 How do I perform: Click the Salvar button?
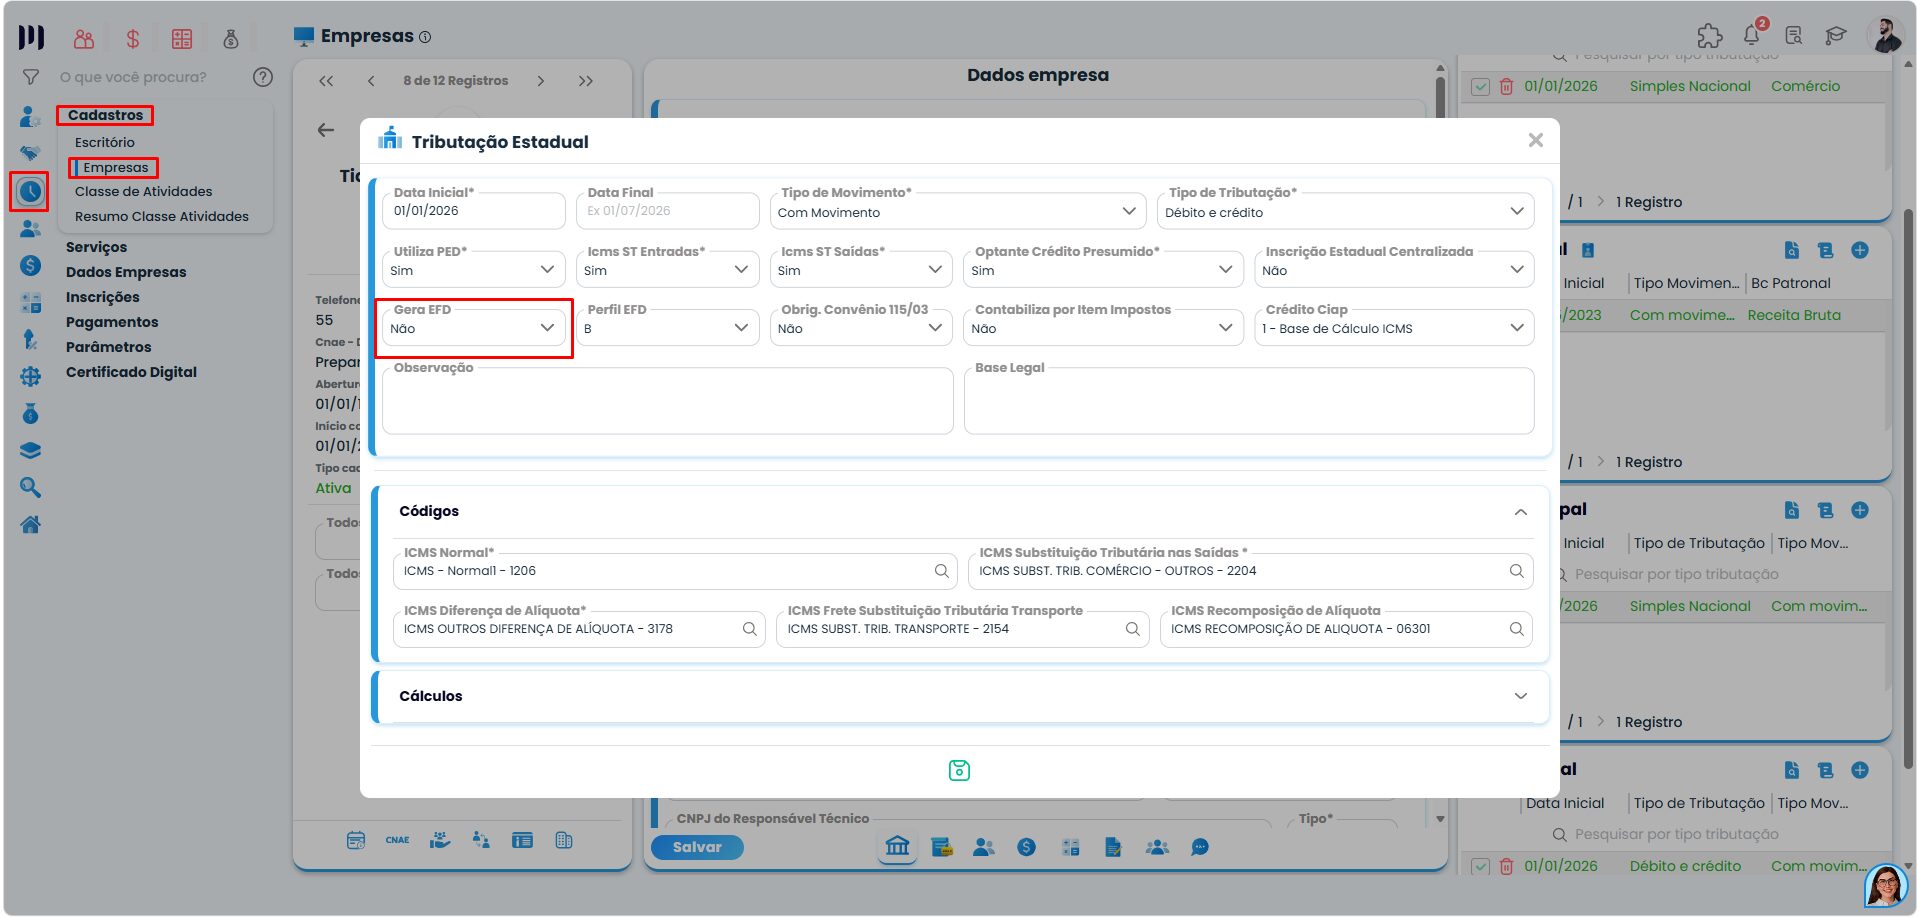click(x=697, y=847)
